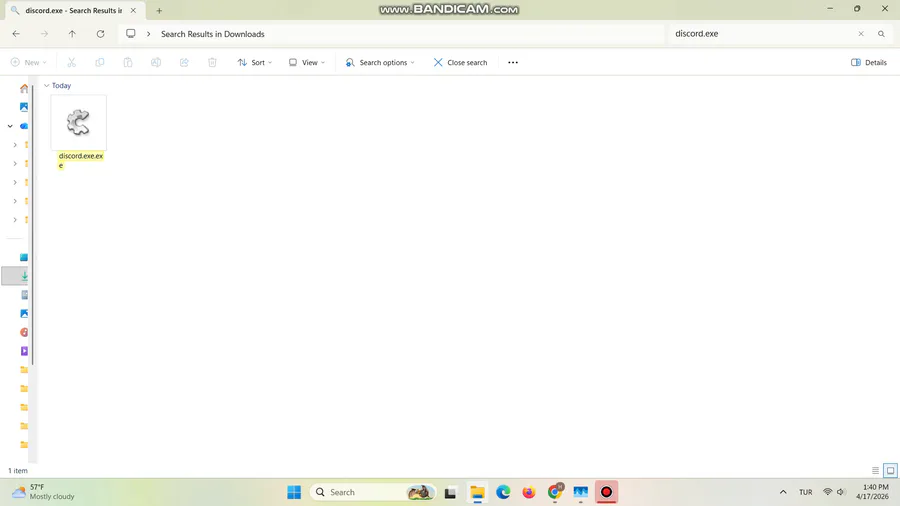Click the discord.exe.exe file name

click(x=80, y=161)
